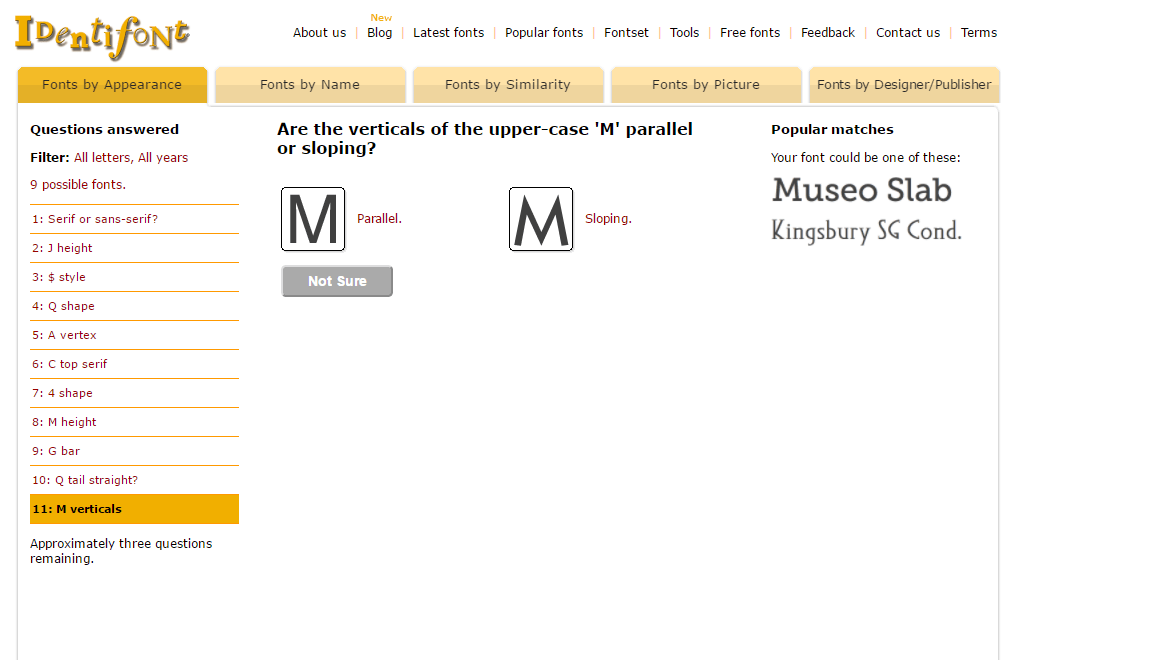
Task: Click the Museo Slab font sample
Action: [x=861, y=190]
